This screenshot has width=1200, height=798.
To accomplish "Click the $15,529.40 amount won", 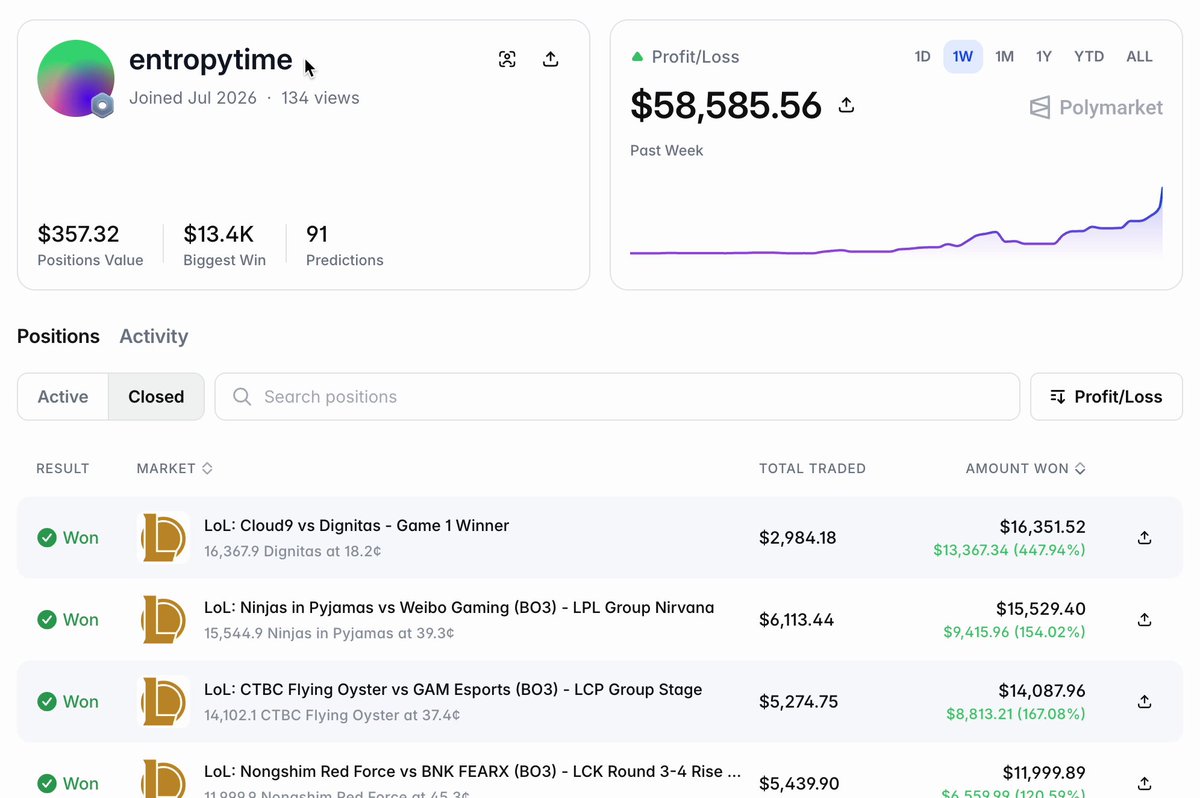I will pyautogui.click(x=1041, y=609).
